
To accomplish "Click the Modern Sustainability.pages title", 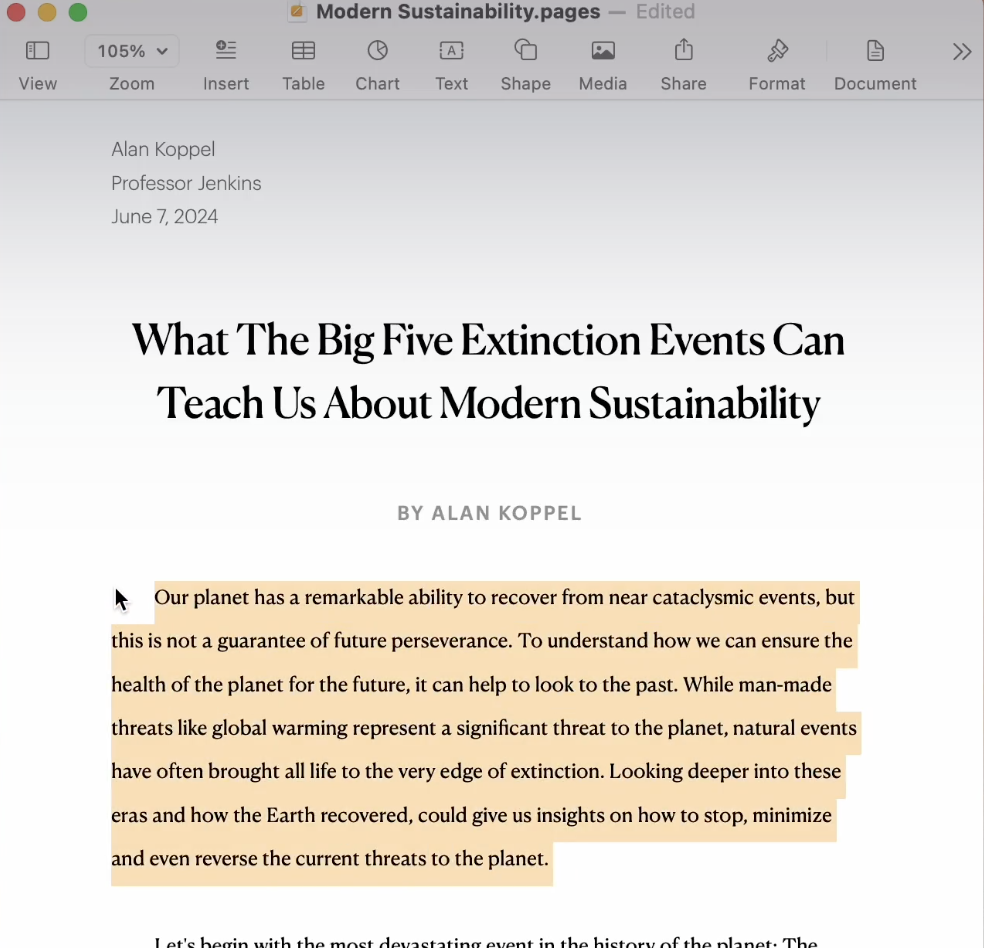I will 458,11.
